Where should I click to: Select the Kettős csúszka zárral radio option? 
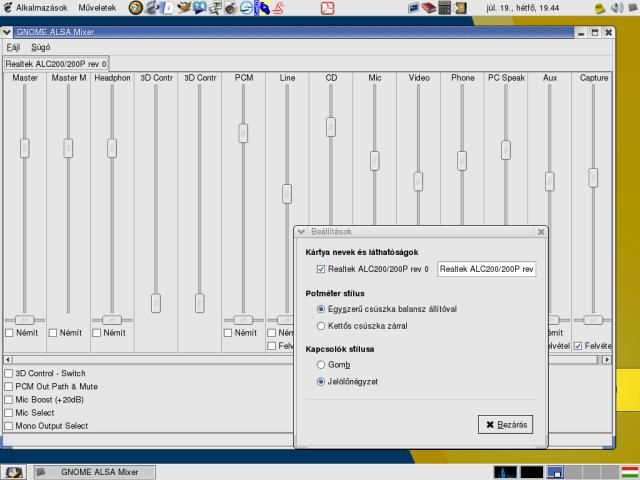tap(321, 326)
